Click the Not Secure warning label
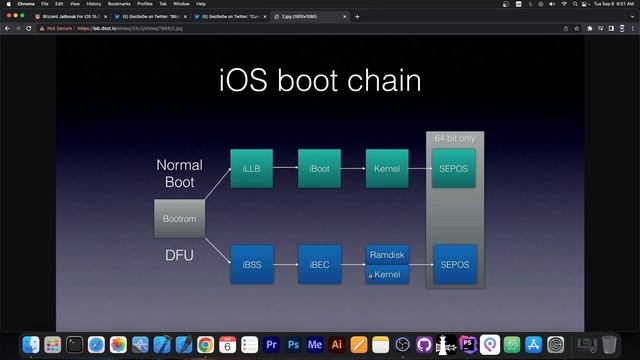Screen dimensions: 640x360 tap(56, 29)
